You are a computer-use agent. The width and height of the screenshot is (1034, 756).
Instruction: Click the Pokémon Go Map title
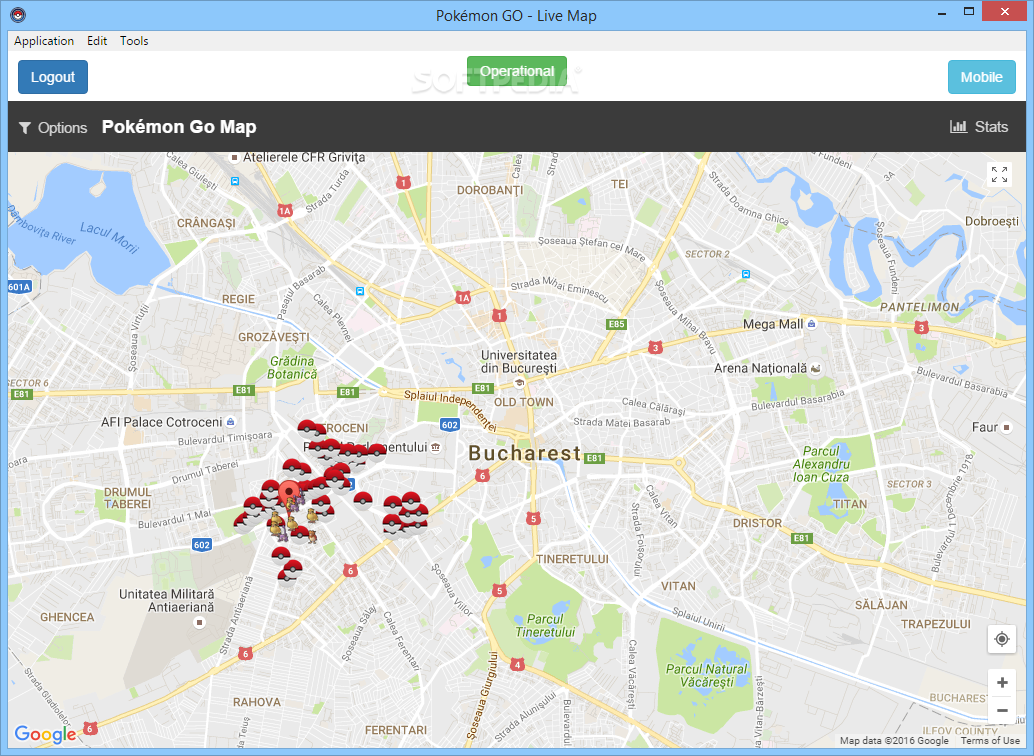tap(179, 127)
